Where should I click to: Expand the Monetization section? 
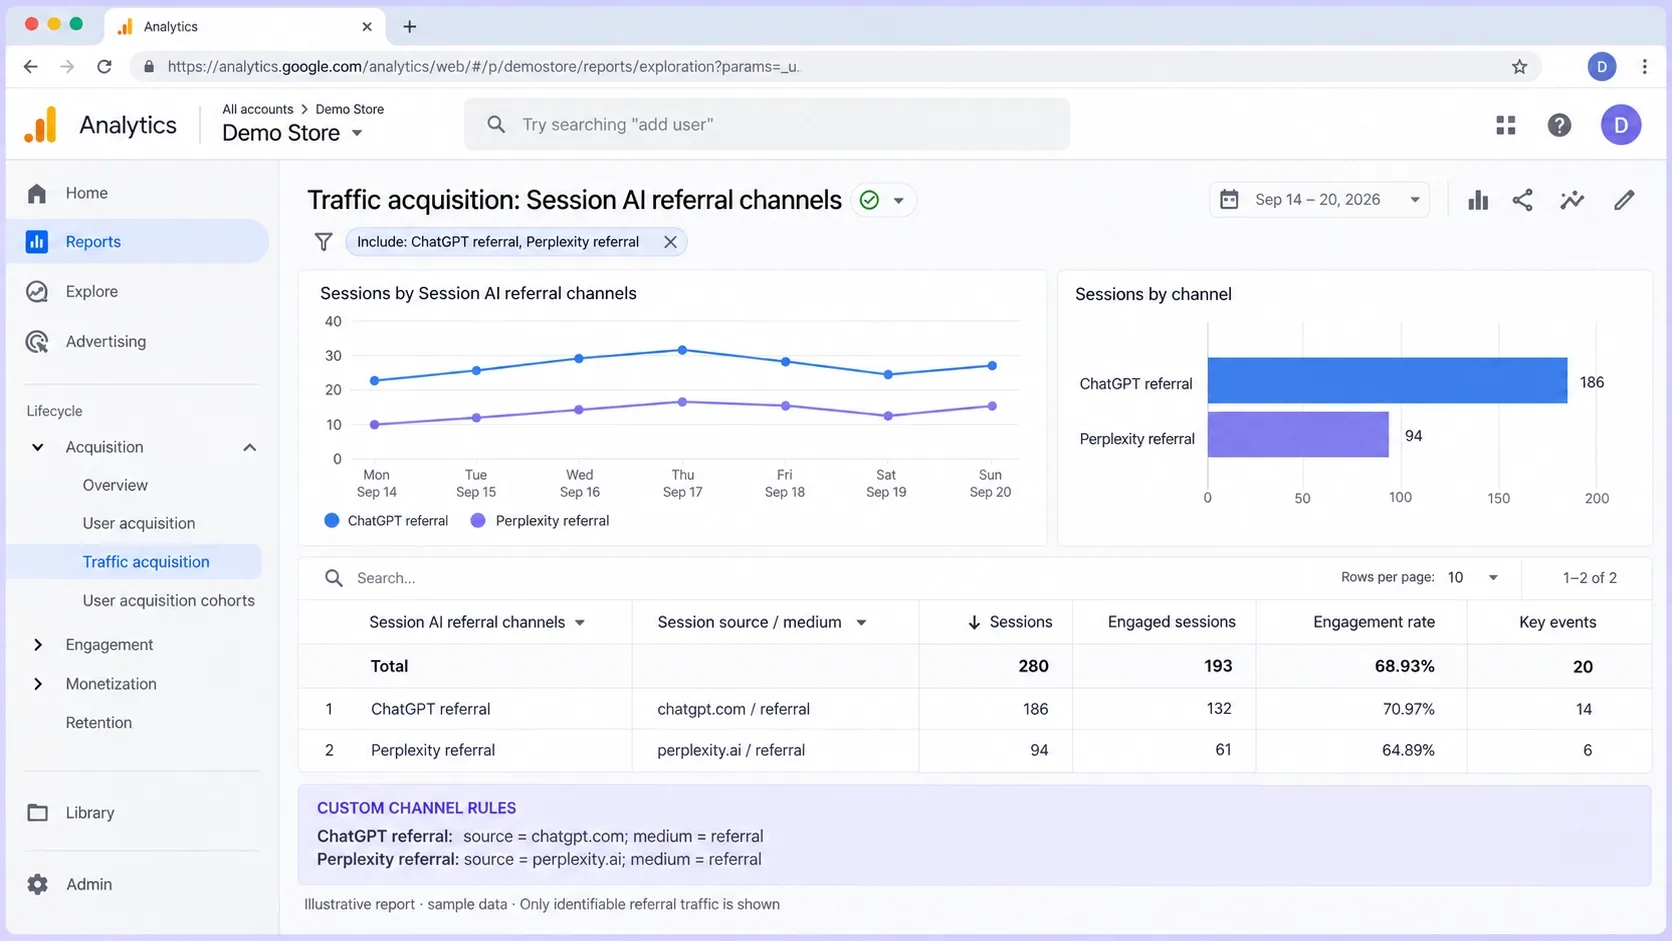point(38,684)
